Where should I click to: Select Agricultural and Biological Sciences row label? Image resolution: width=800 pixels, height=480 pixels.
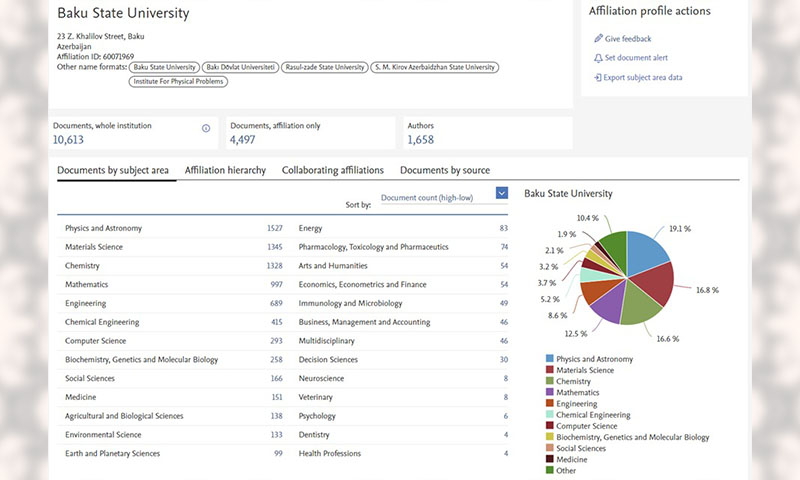pyautogui.click(x=124, y=416)
